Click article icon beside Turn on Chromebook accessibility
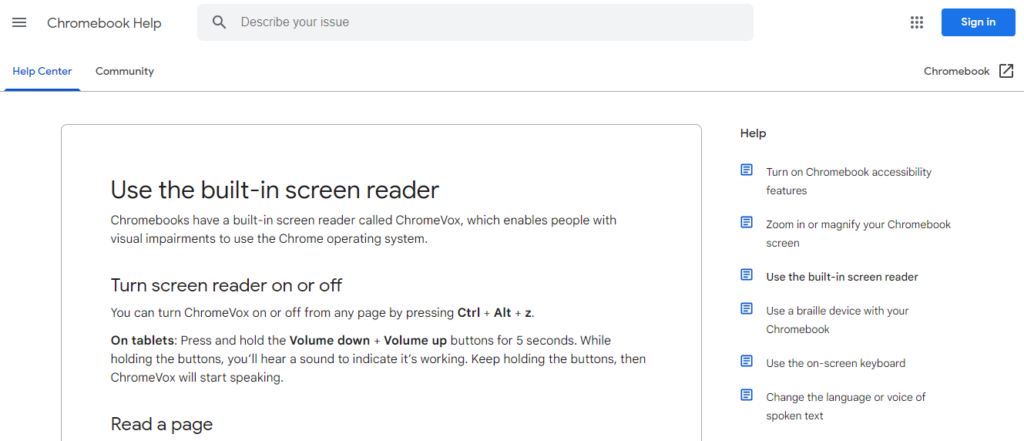1024x441 pixels. tap(746, 170)
